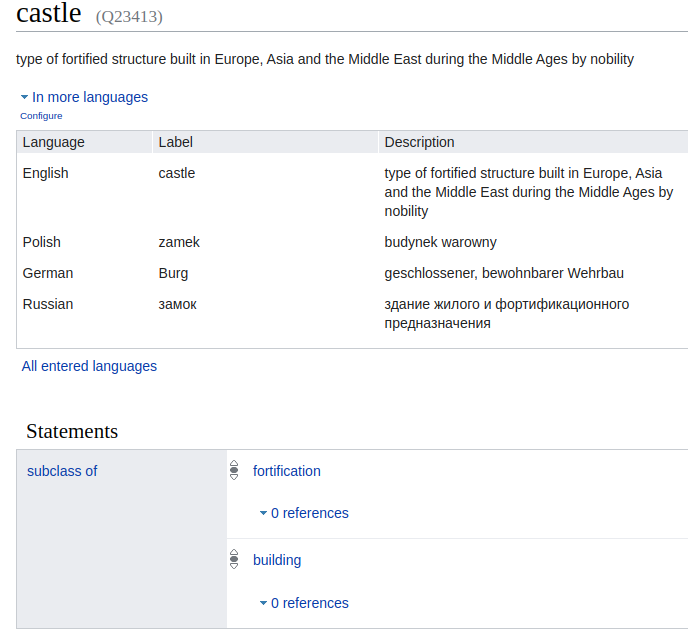Viewport: 688px width, 643px height.
Task: Open All entered languages link
Action: click(x=89, y=366)
